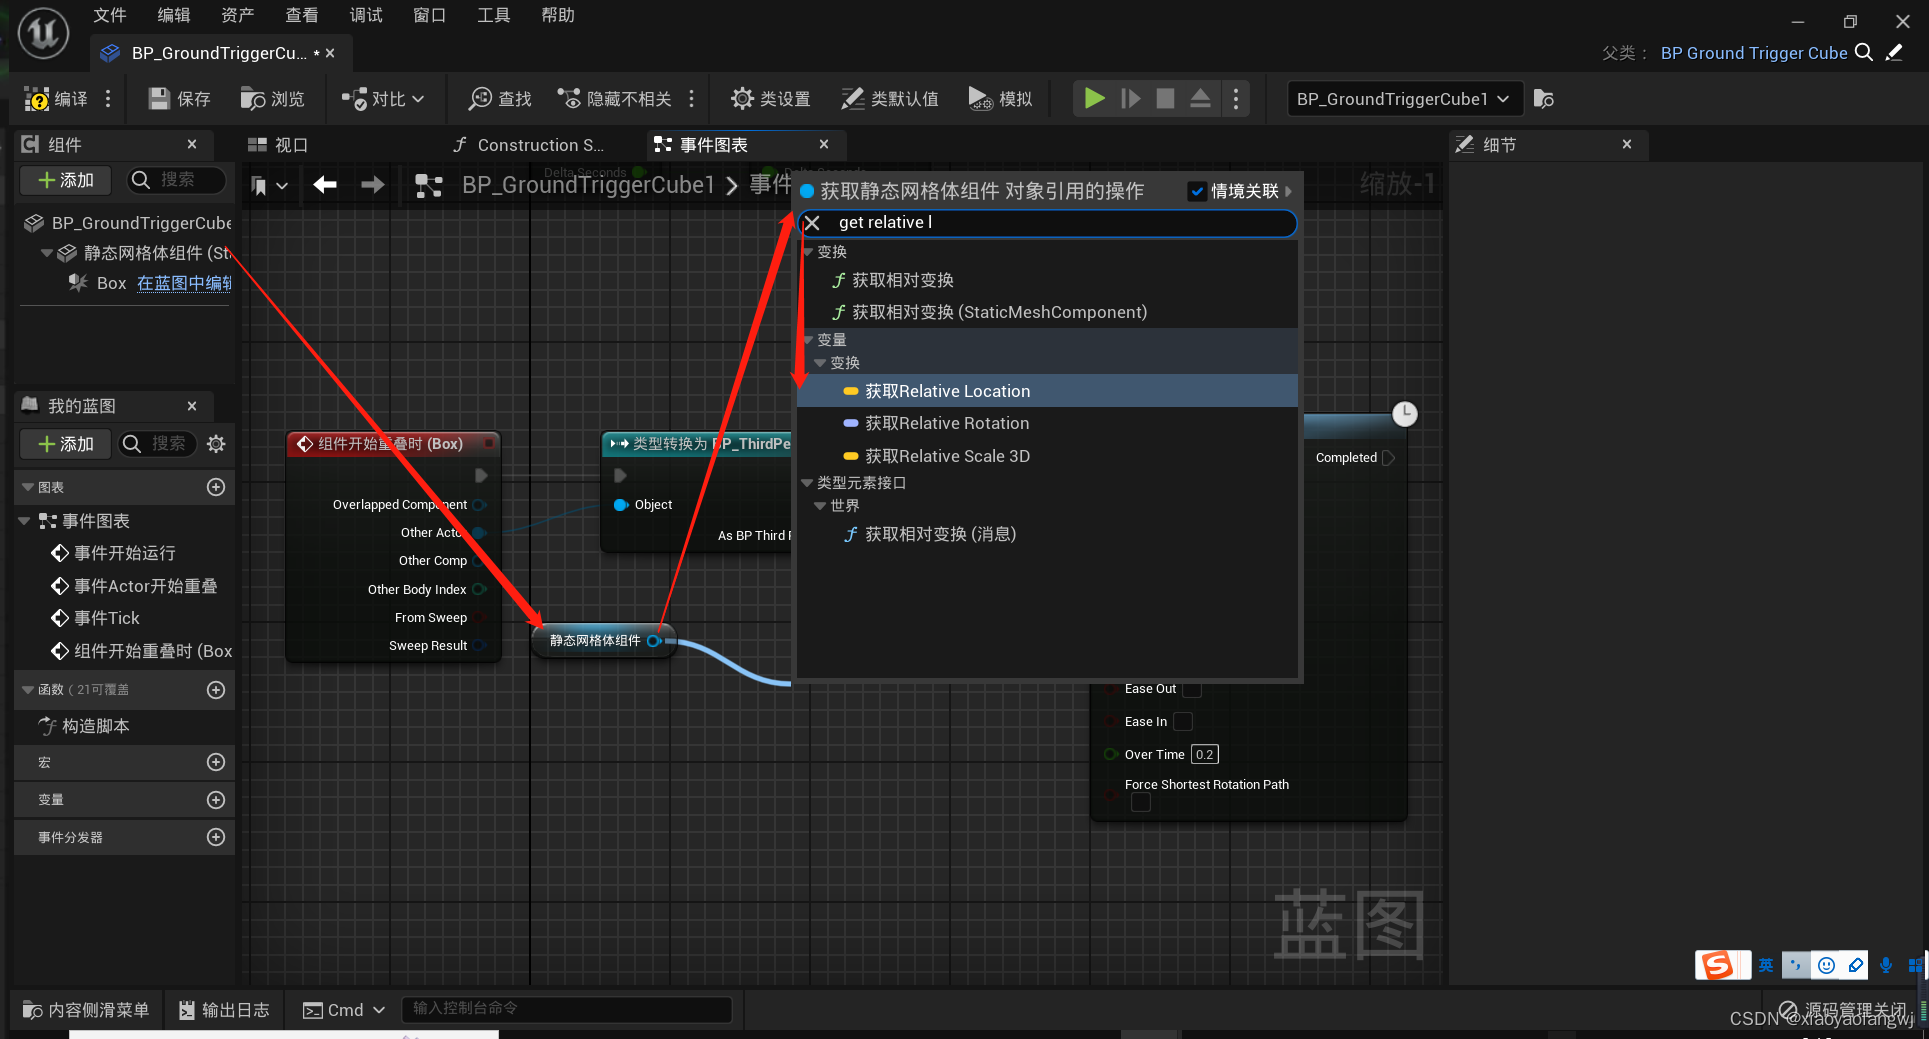Click graph back navigation arrow
Image resolution: width=1929 pixels, height=1039 pixels.
pos(325,185)
